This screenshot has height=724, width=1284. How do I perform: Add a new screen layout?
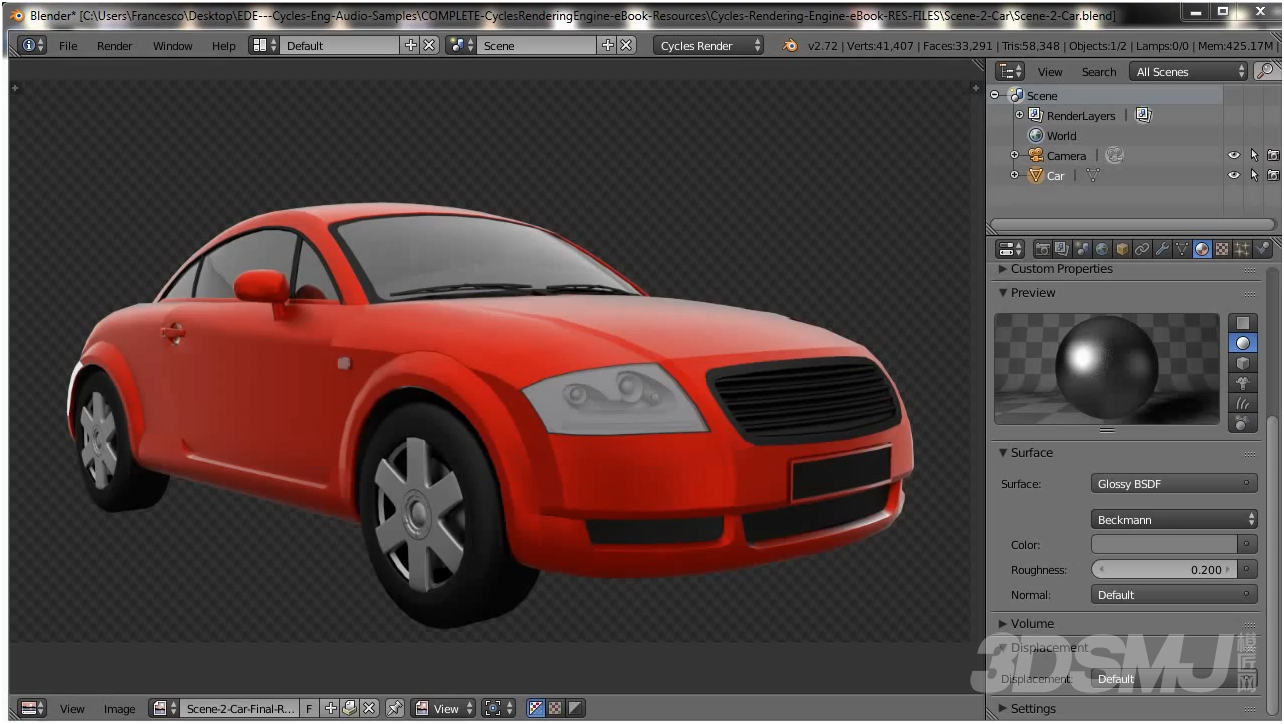(x=410, y=46)
